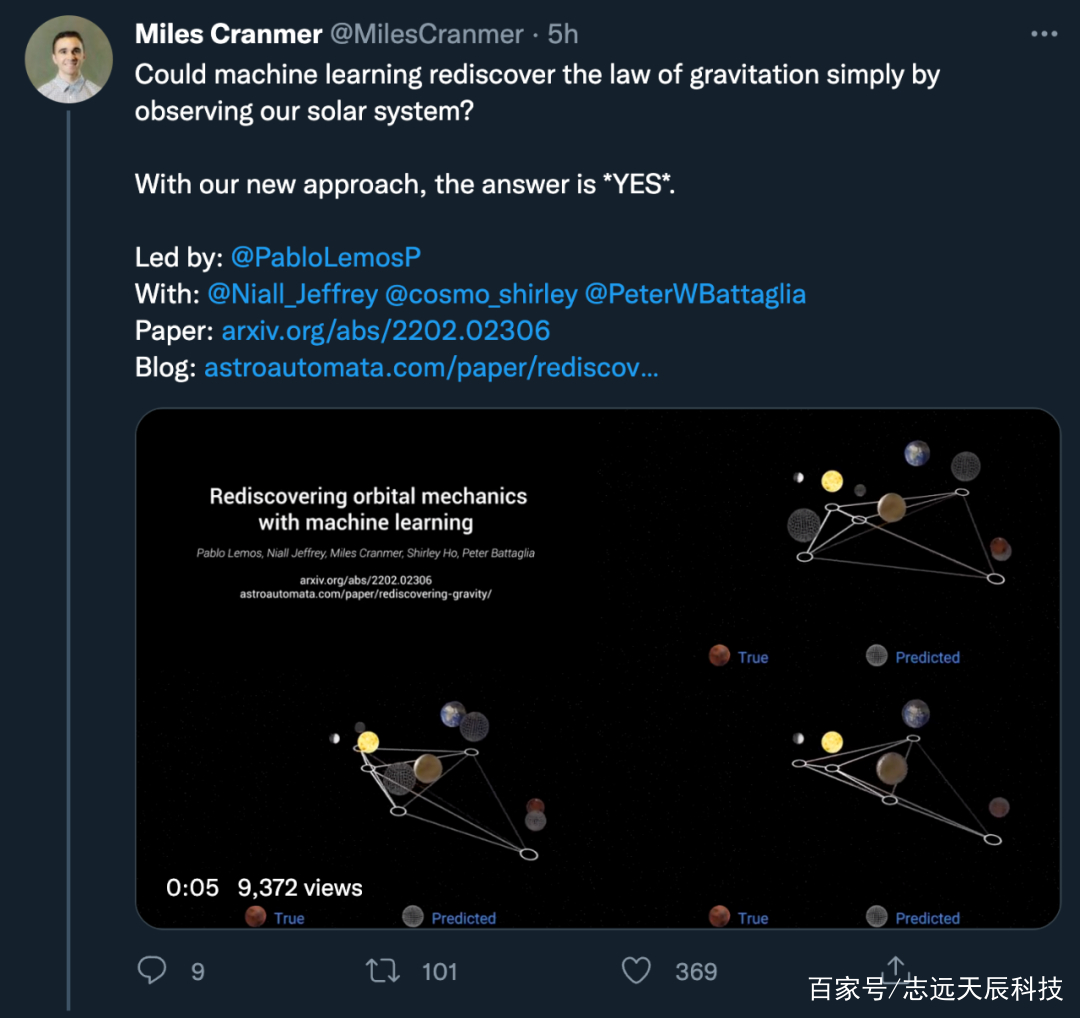This screenshot has width=1080, height=1018.
Task: Click the @MilesCranmer handle
Action: click(427, 34)
